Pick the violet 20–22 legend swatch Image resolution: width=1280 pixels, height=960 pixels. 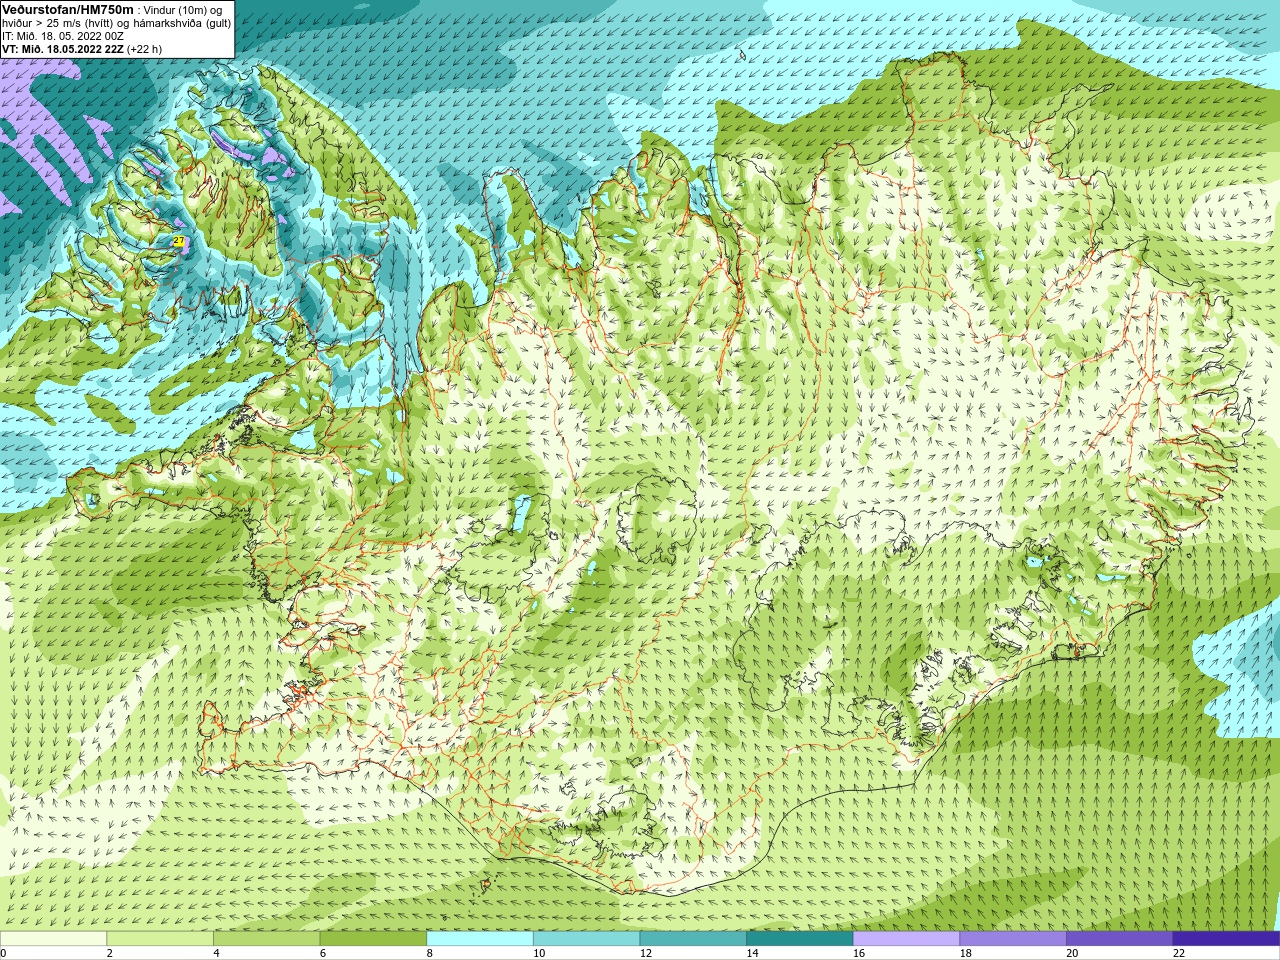click(1119, 939)
